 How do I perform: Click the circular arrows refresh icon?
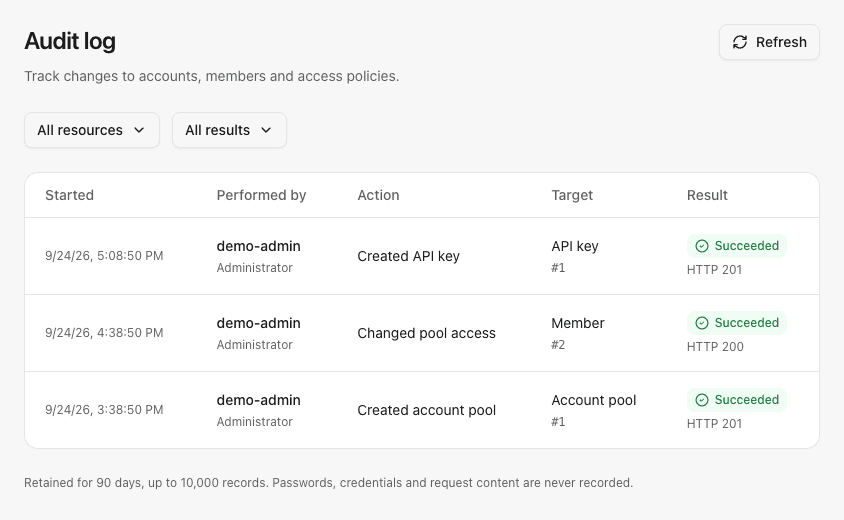(740, 42)
